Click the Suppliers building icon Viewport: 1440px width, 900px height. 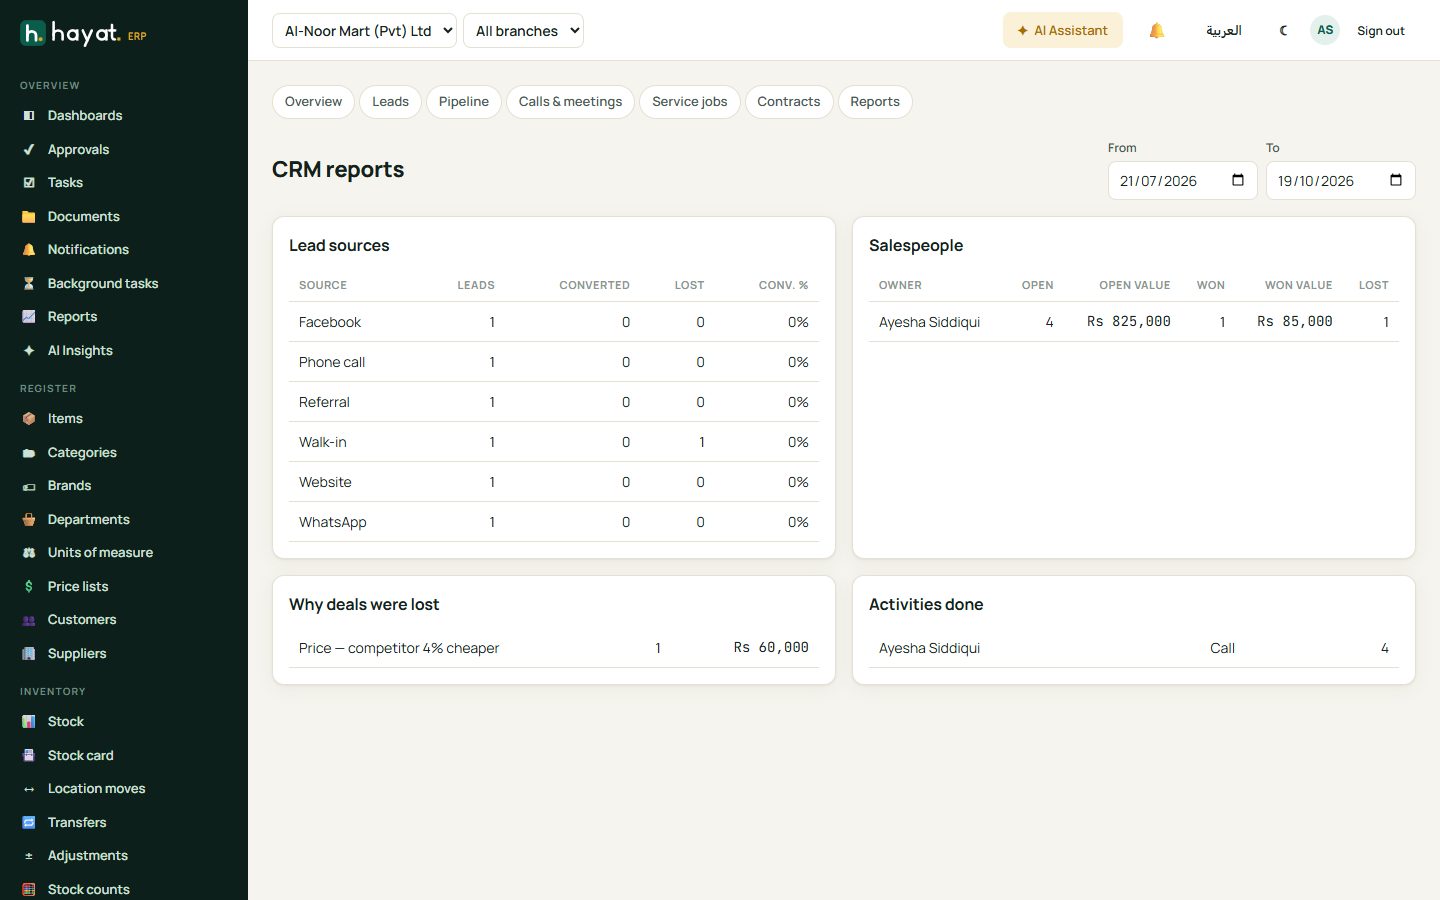pyautogui.click(x=29, y=654)
